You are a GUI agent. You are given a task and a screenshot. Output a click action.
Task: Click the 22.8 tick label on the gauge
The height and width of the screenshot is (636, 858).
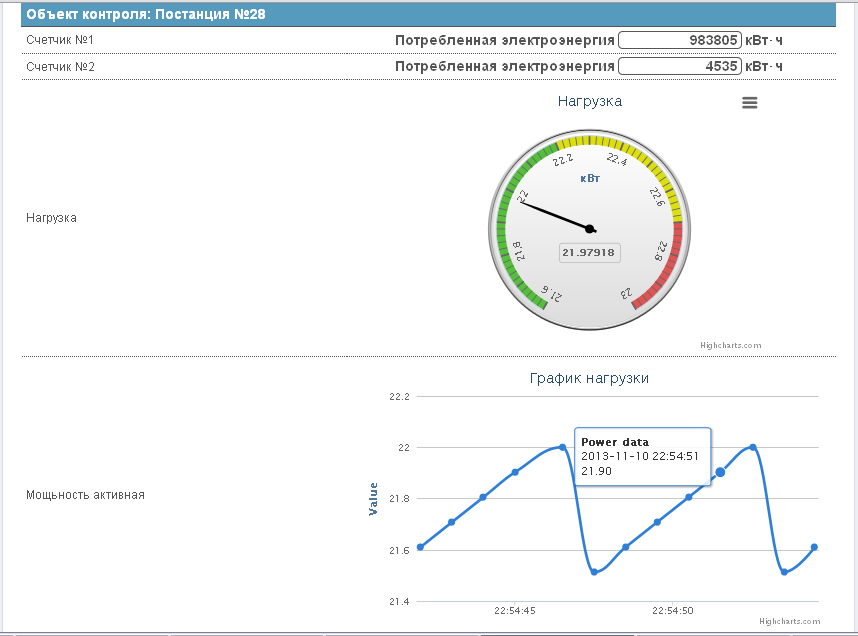point(661,251)
